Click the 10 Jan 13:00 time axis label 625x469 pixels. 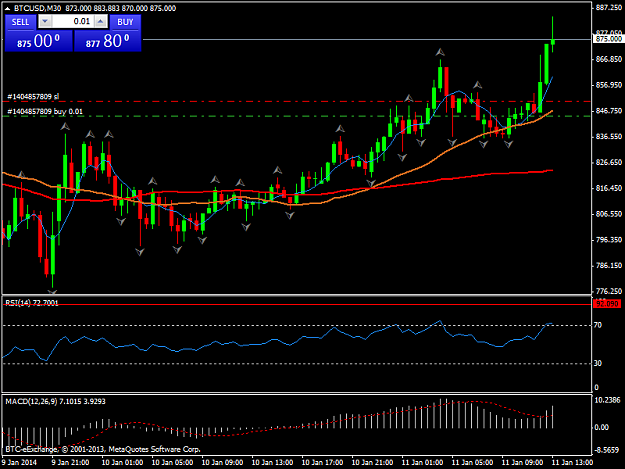(x=272, y=462)
